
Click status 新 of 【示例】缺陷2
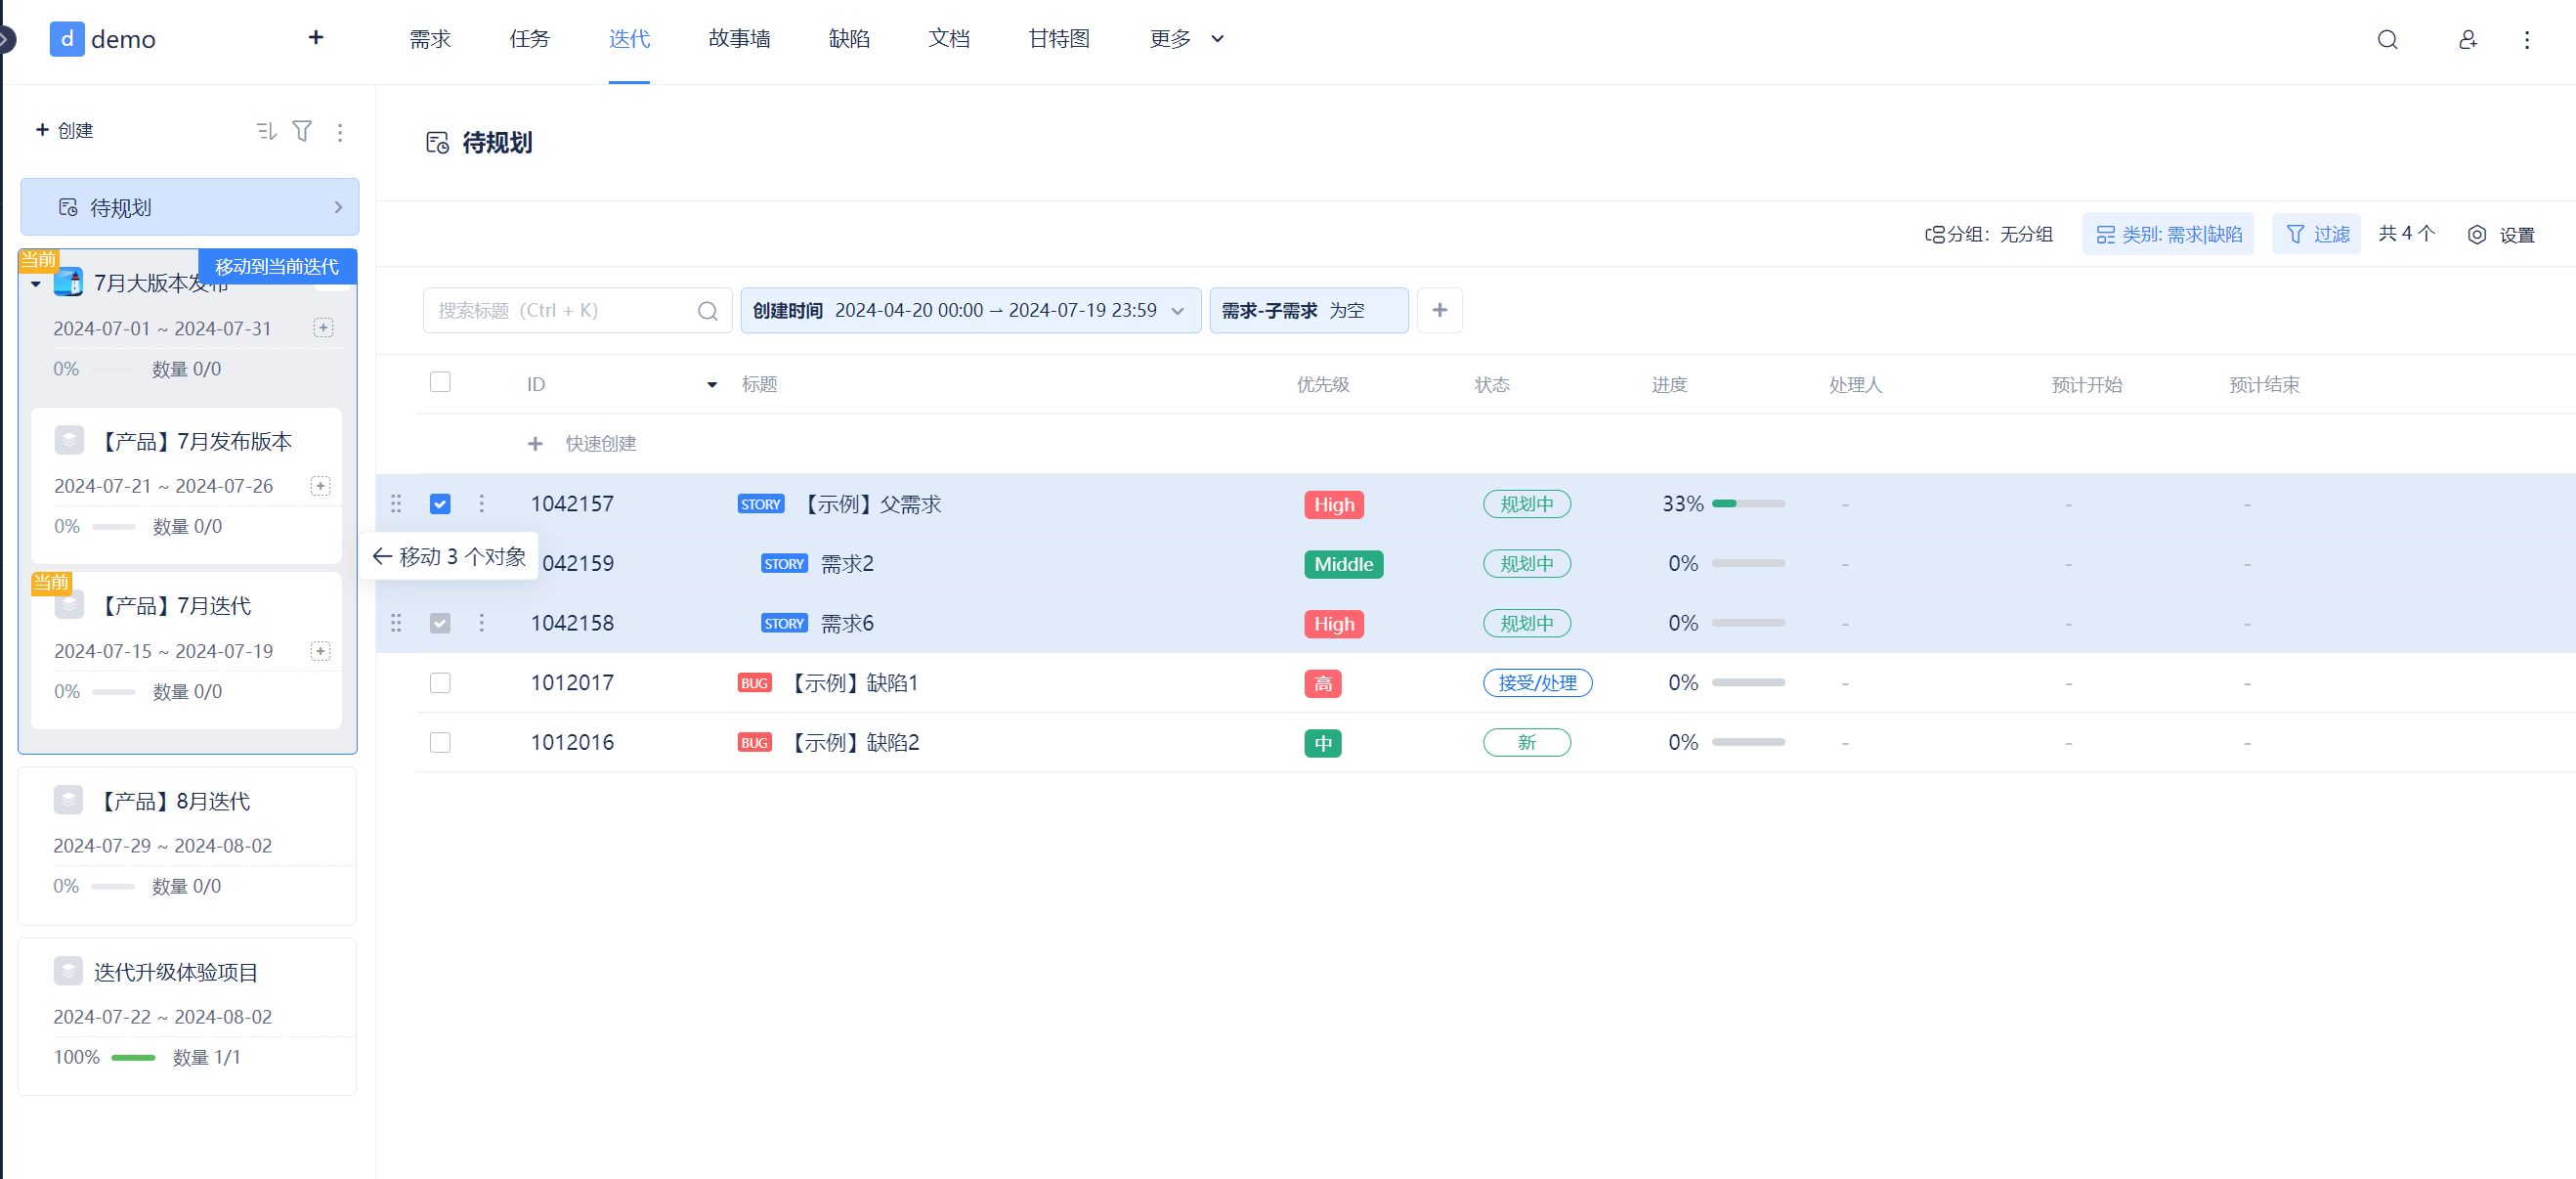[1526, 742]
